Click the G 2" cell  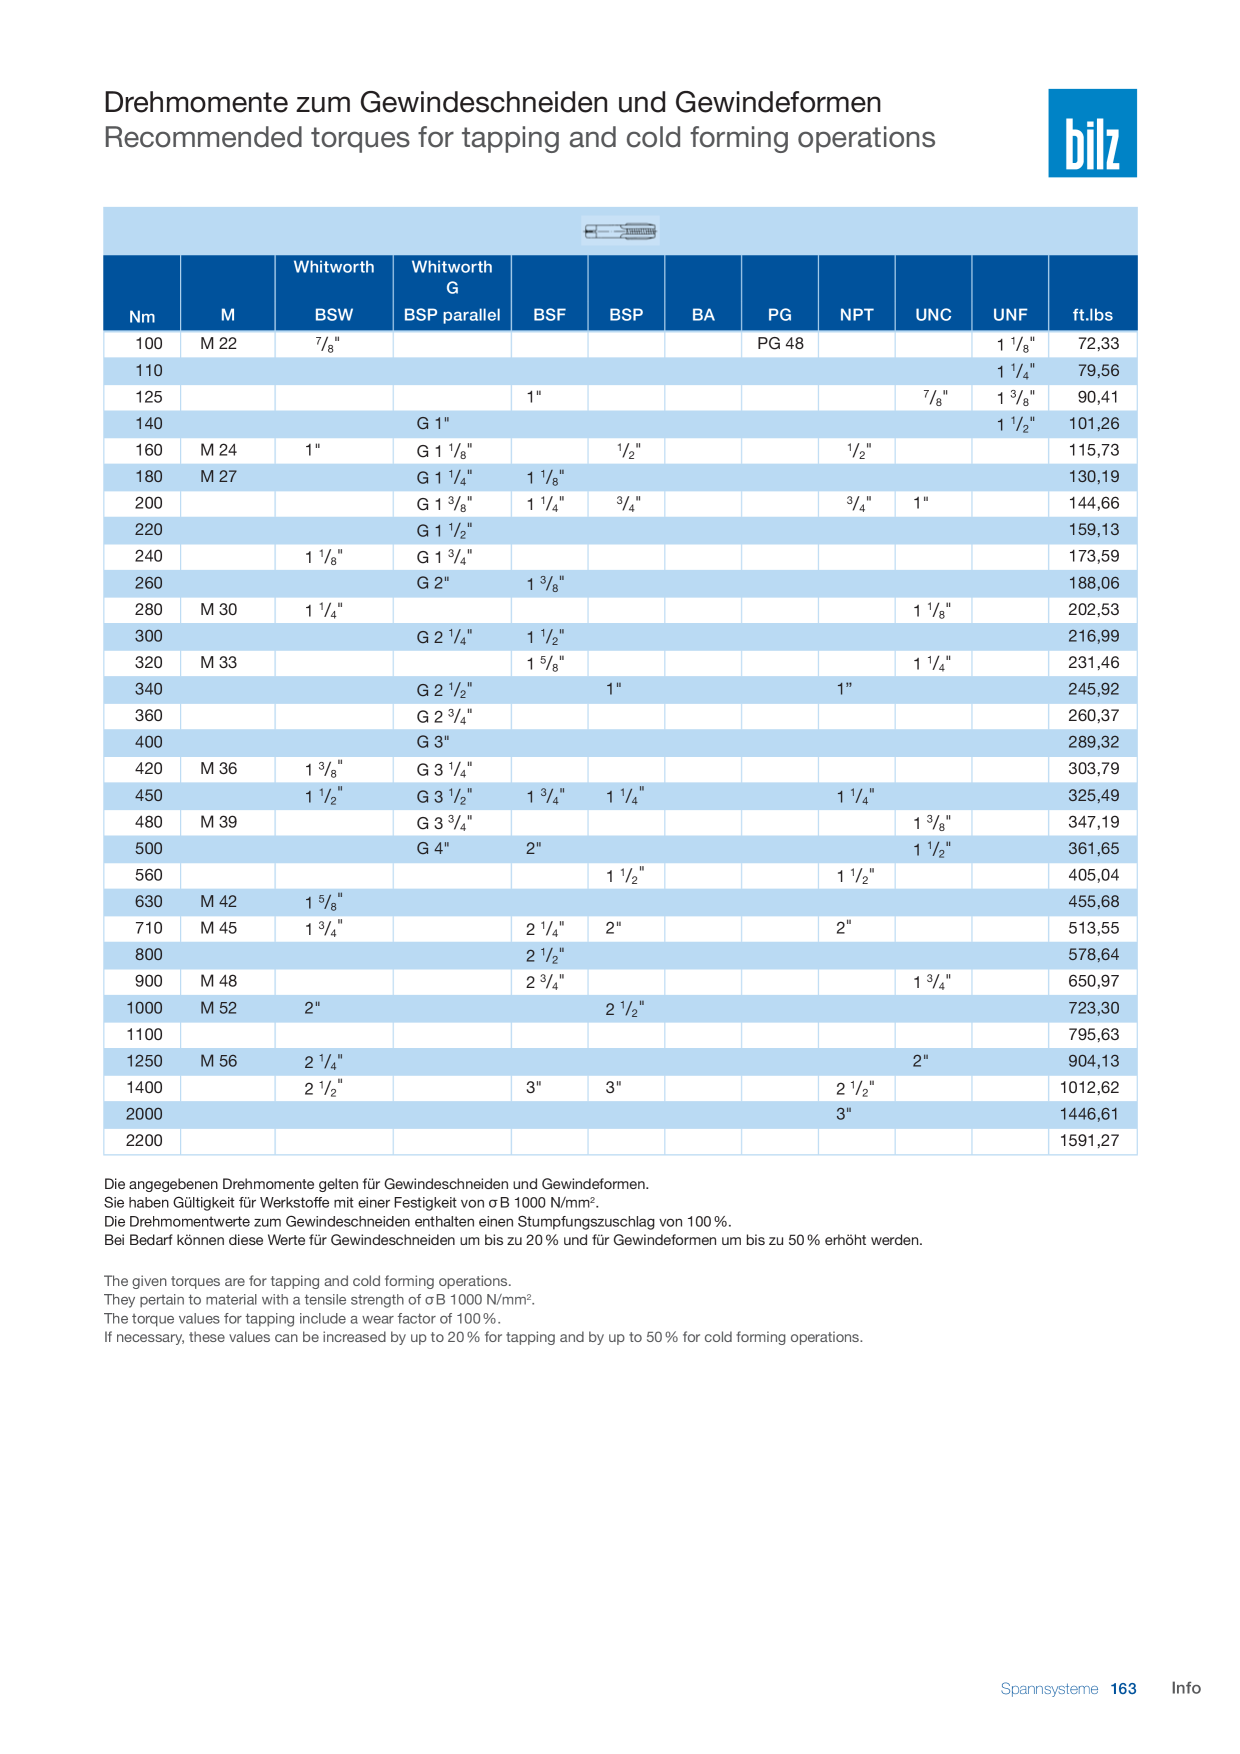click(x=433, y=583)
